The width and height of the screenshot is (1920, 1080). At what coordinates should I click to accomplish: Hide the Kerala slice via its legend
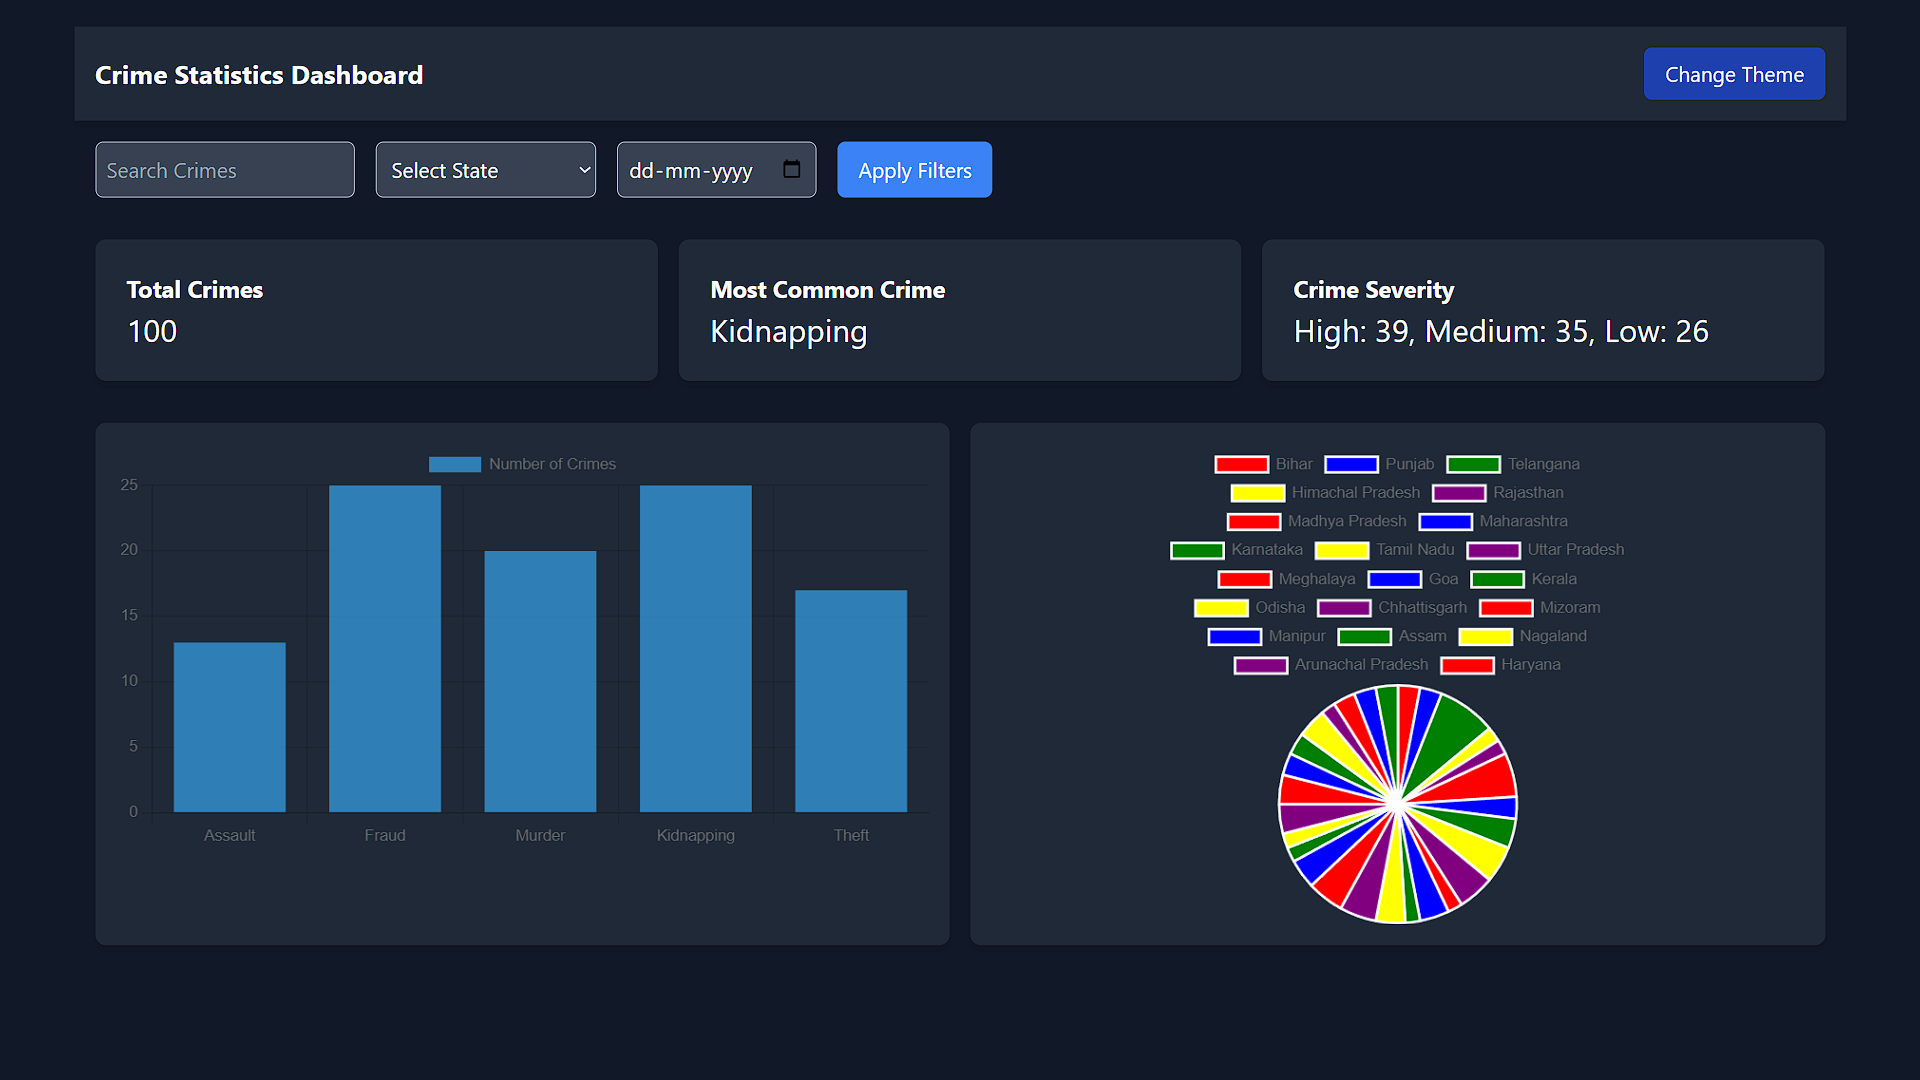pyautogui.click(x=1496, y=579)
